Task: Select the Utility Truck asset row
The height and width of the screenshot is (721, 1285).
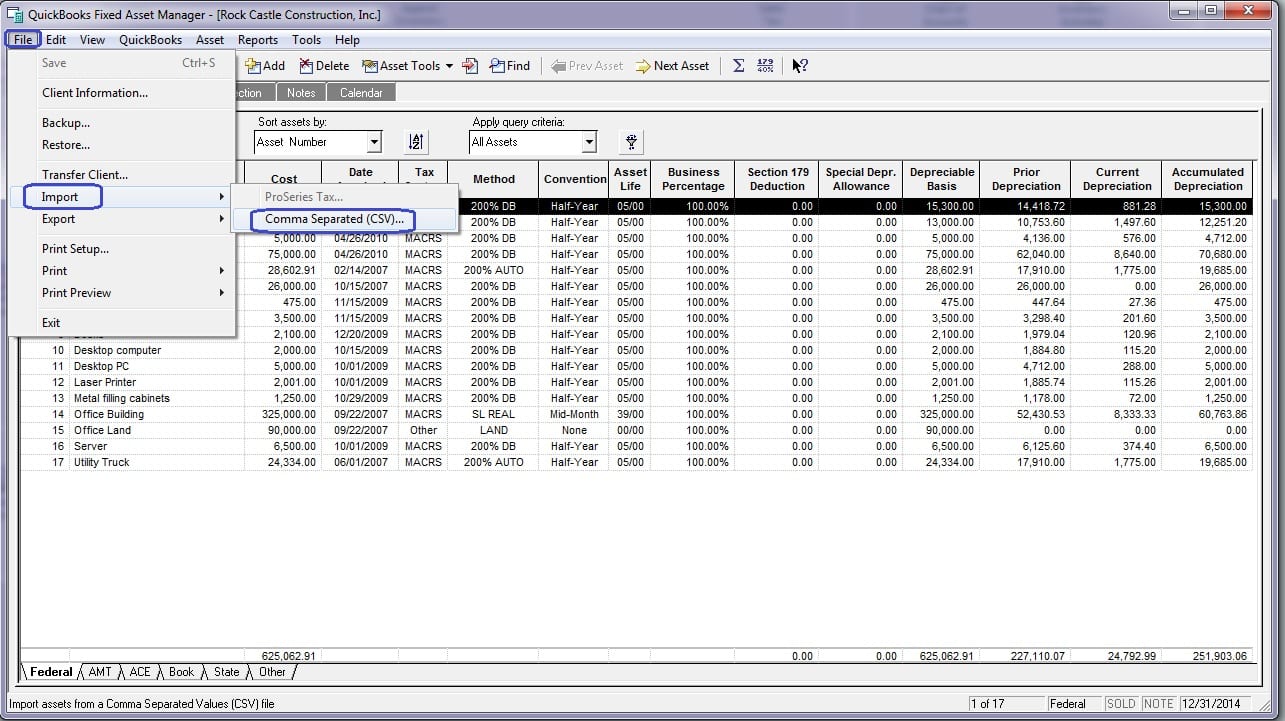Action: coord(637,462)
